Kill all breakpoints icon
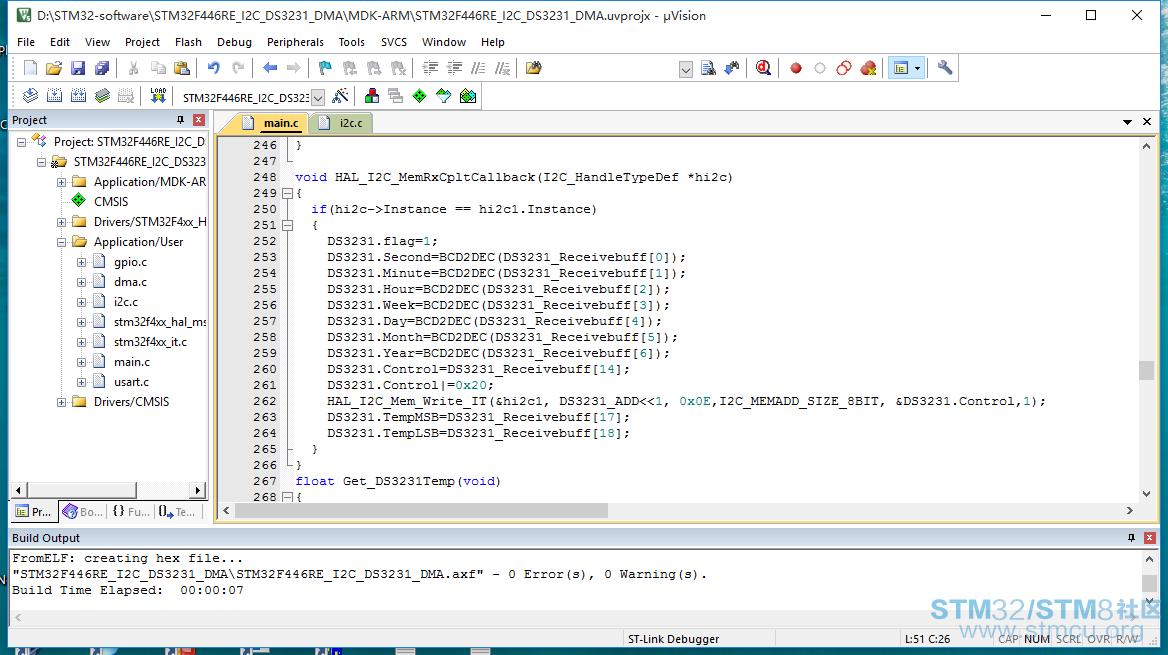This screenshot has width=1168, height=655. 868,68
